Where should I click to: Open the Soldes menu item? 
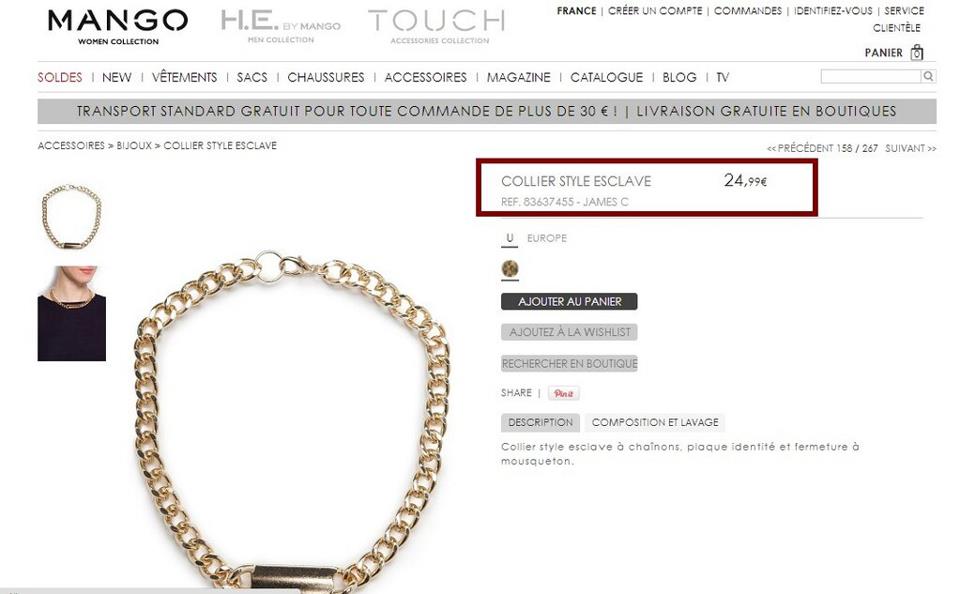(x=59, y=77)
